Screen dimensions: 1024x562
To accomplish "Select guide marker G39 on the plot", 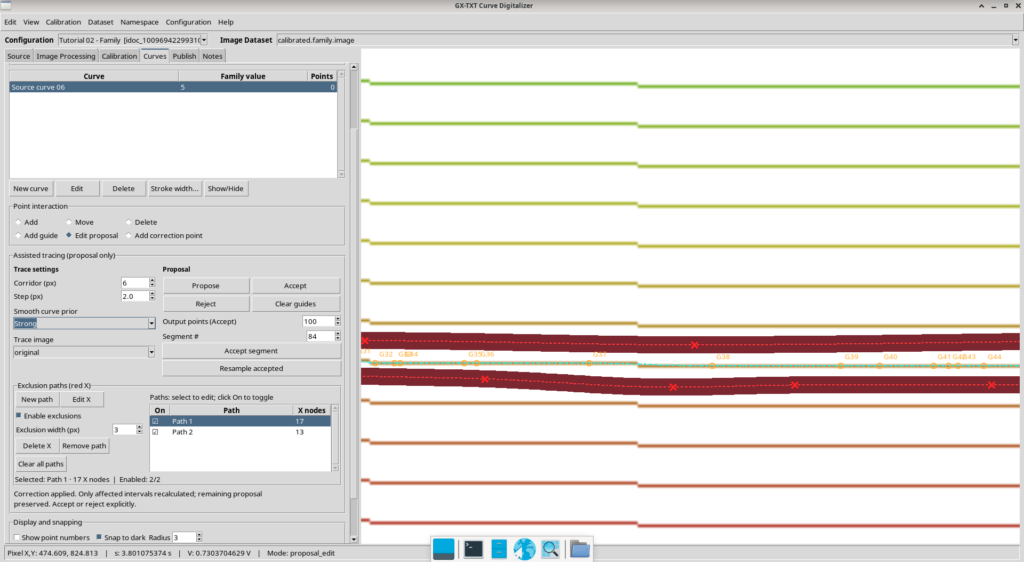I will coord(840,366).
